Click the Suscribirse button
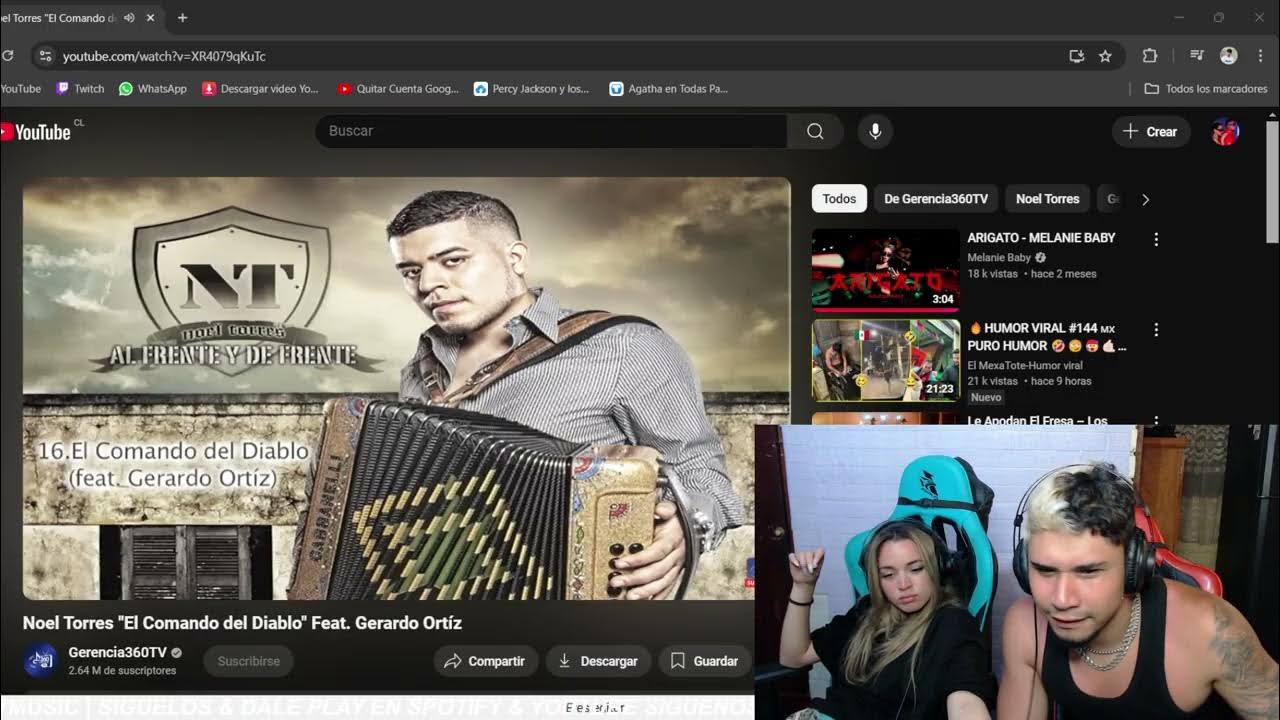1280x720 pixels. tap(249, 661)
